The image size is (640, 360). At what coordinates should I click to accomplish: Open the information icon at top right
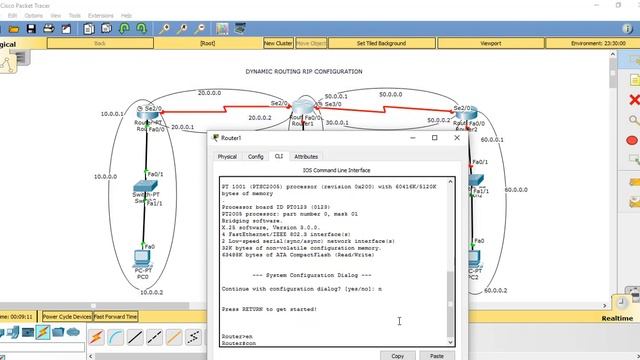click(x=627, y=29)
